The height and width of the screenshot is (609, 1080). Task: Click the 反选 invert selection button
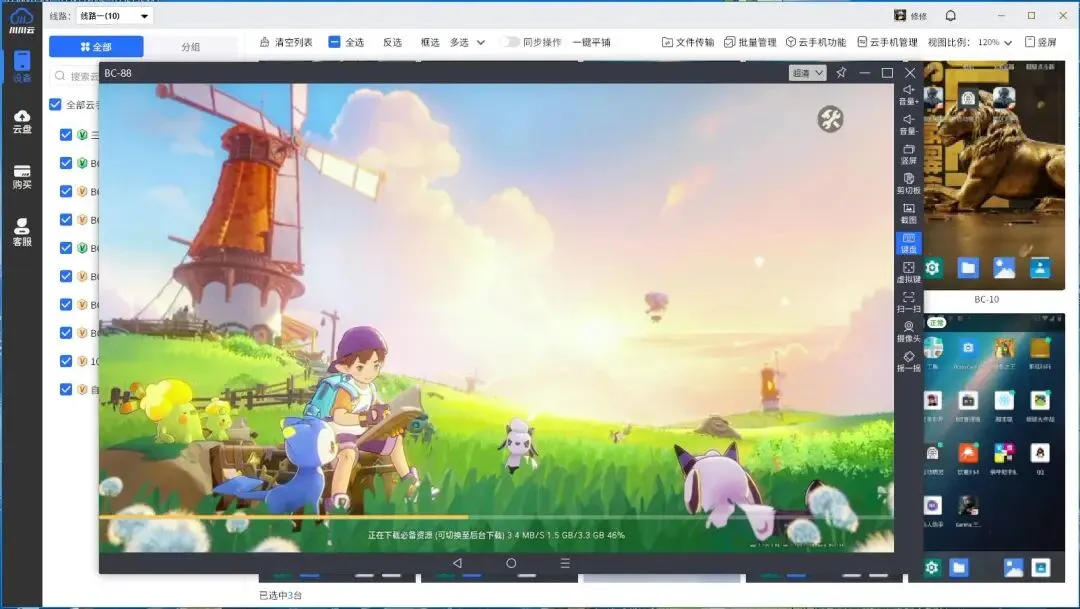tap(393, 42)
